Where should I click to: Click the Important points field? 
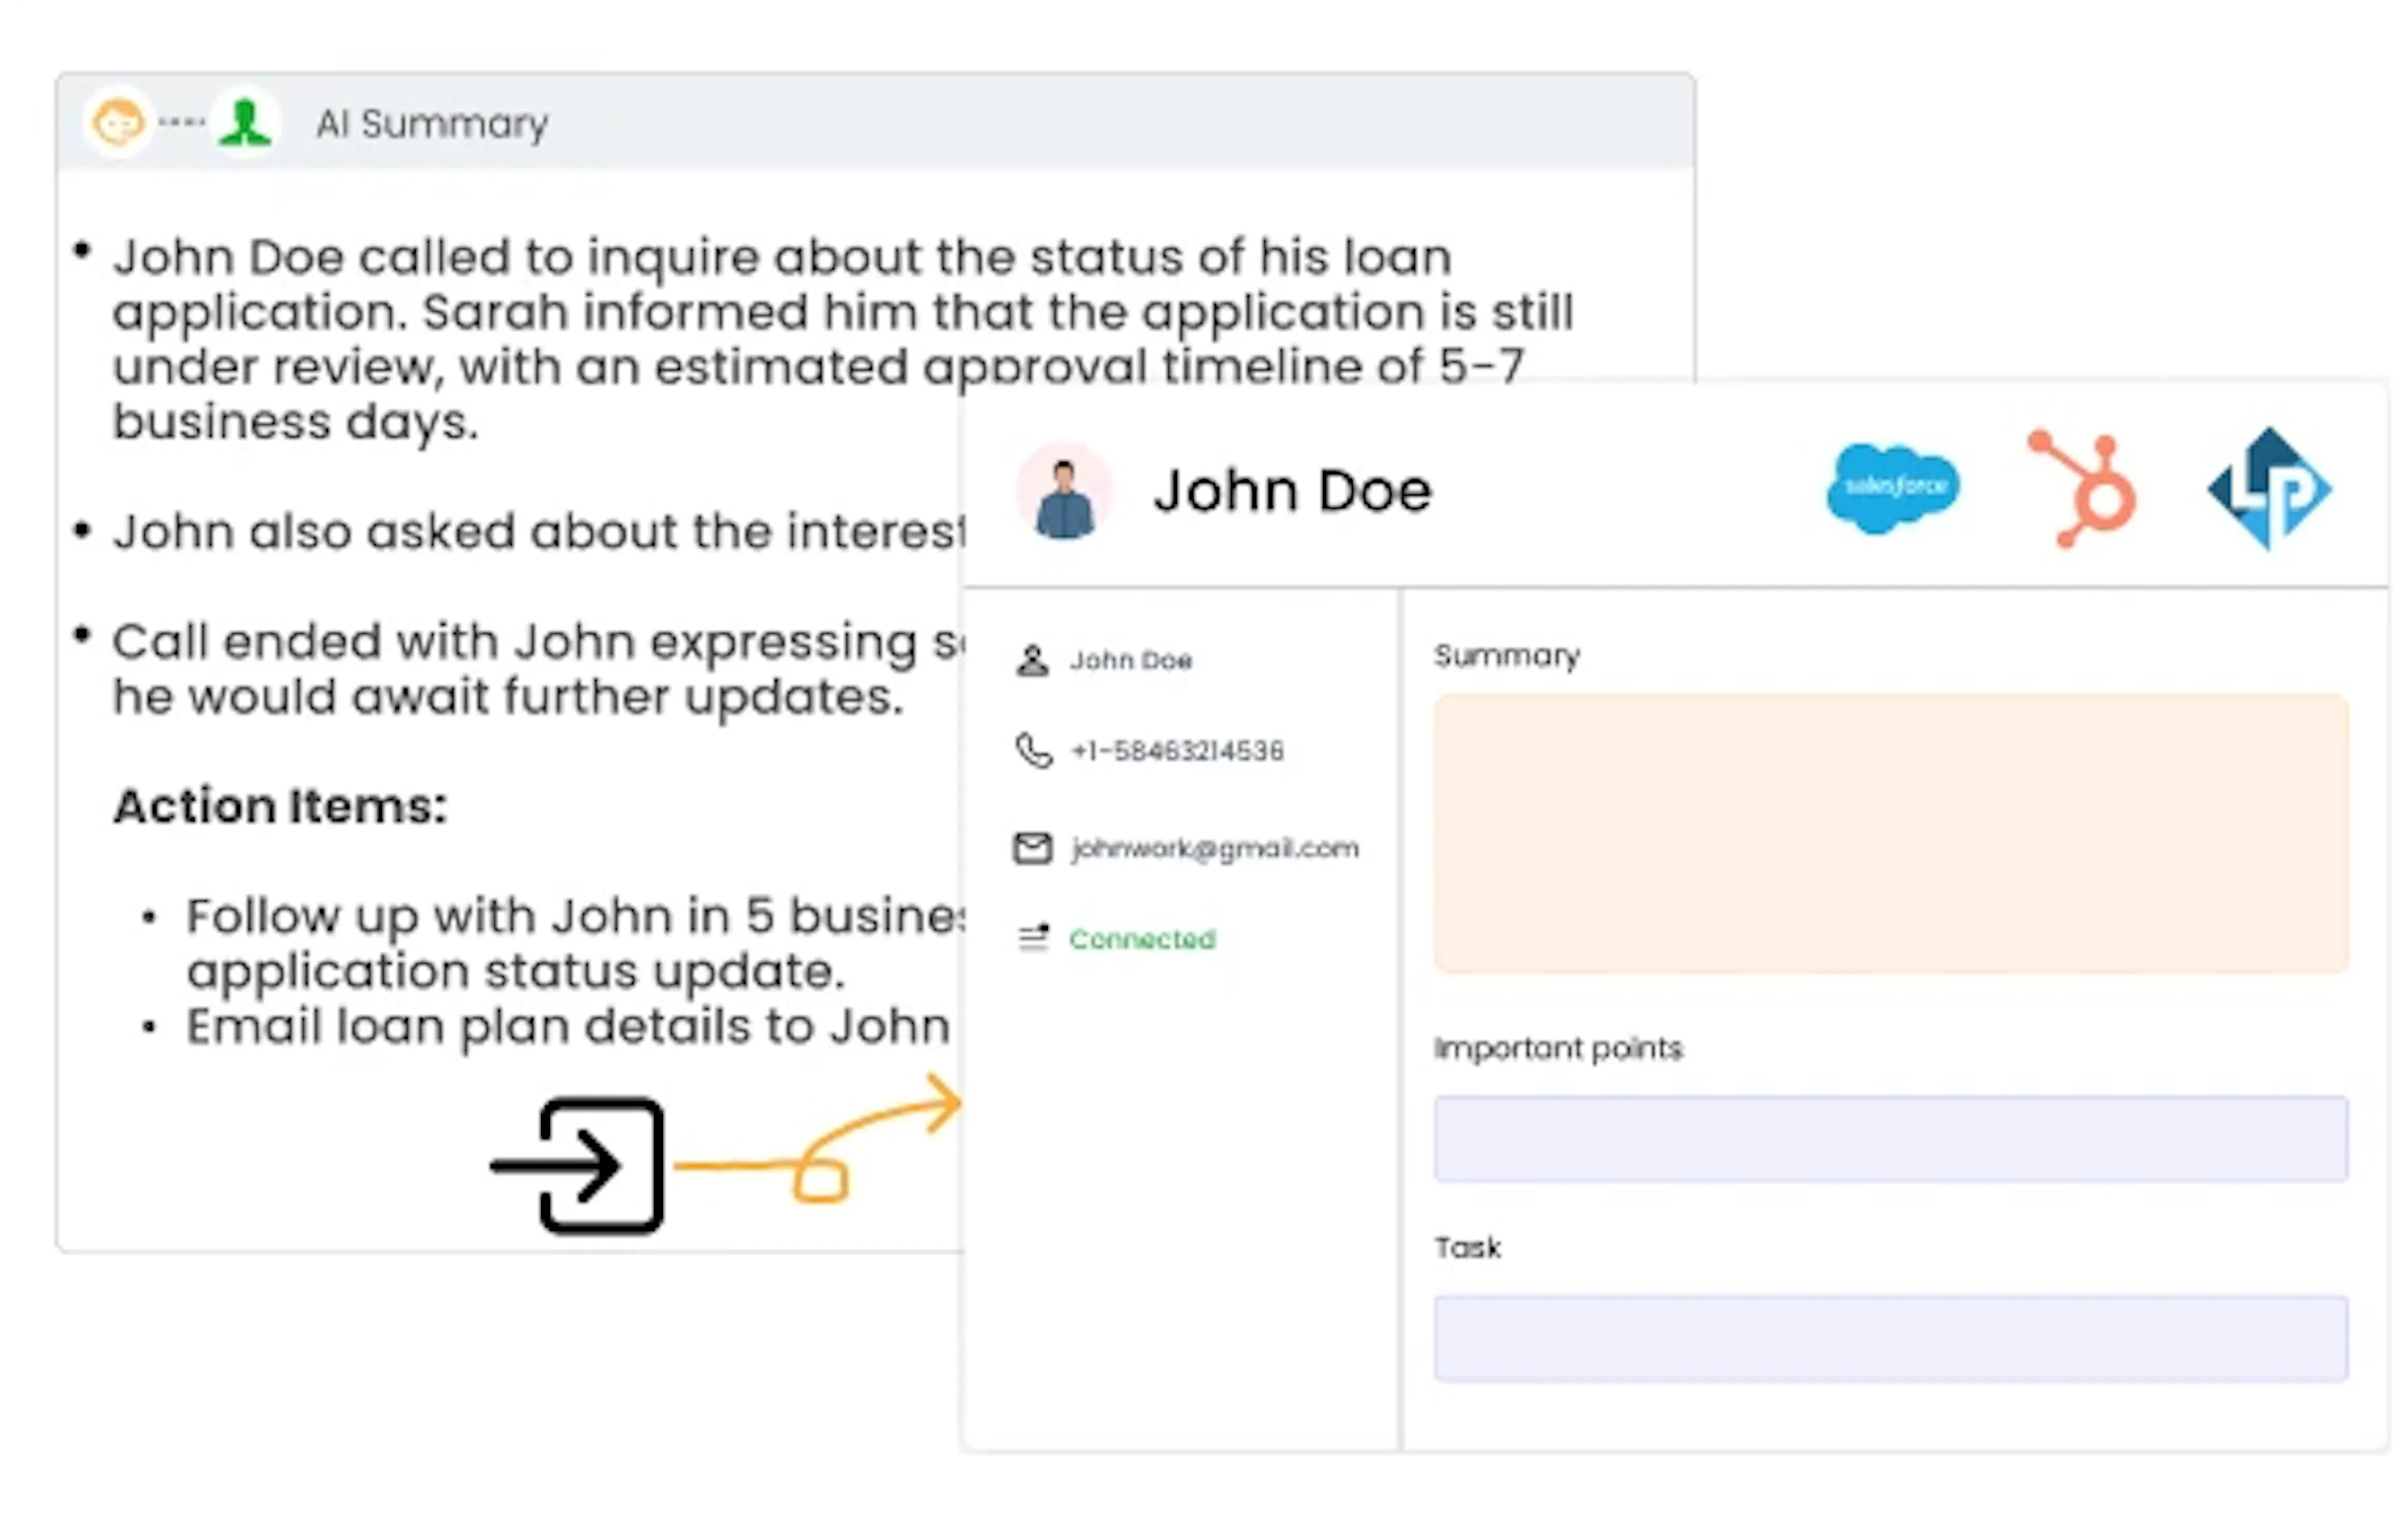1891,1139
